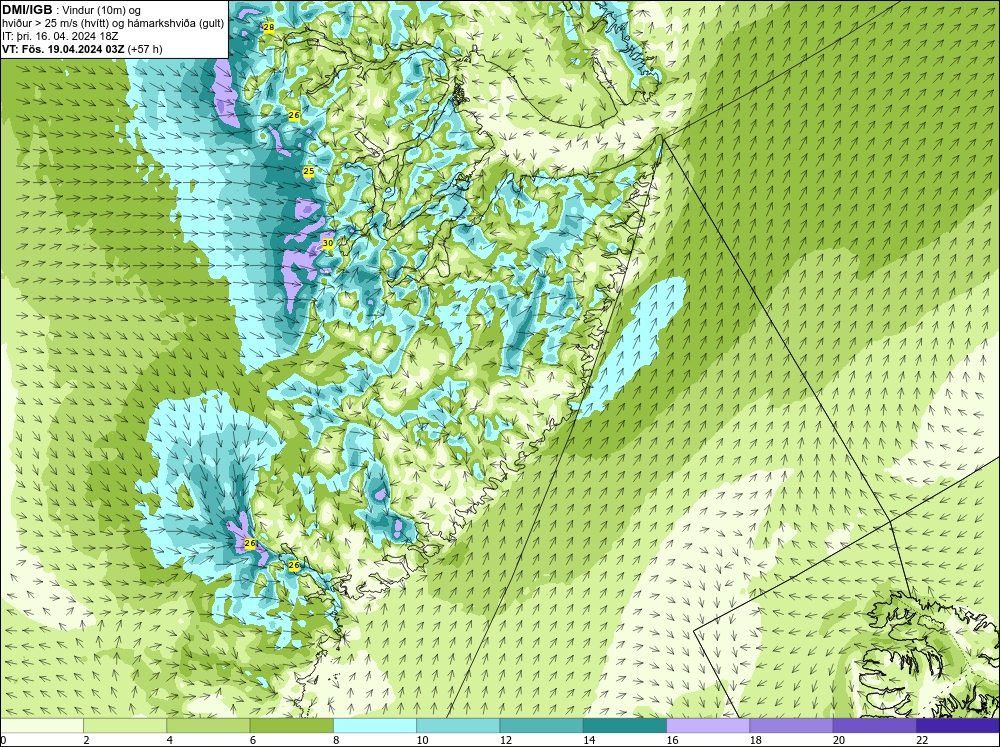Click the yellow gust label 25
Screen dimensions: 1000x747
(x=309, y=172)
